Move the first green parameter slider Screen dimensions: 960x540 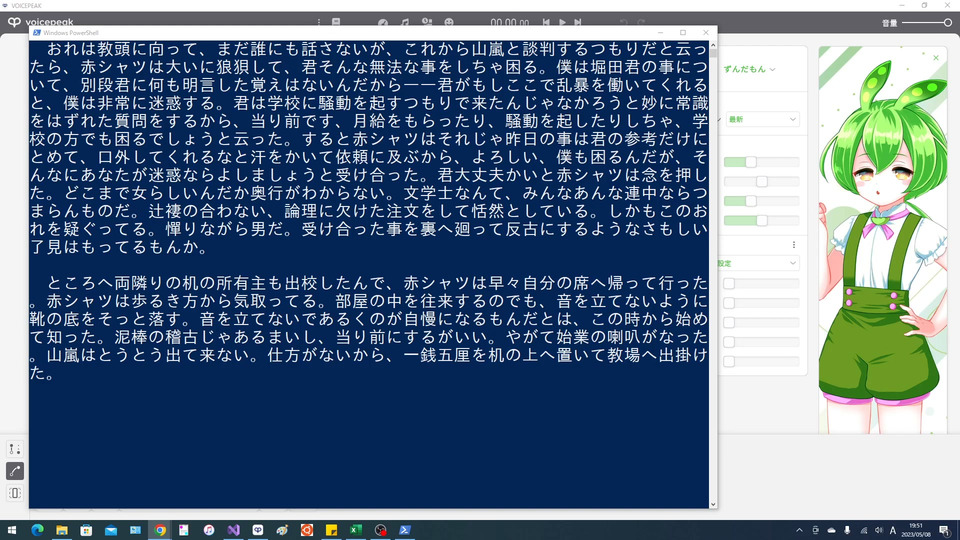coord(751,162)
